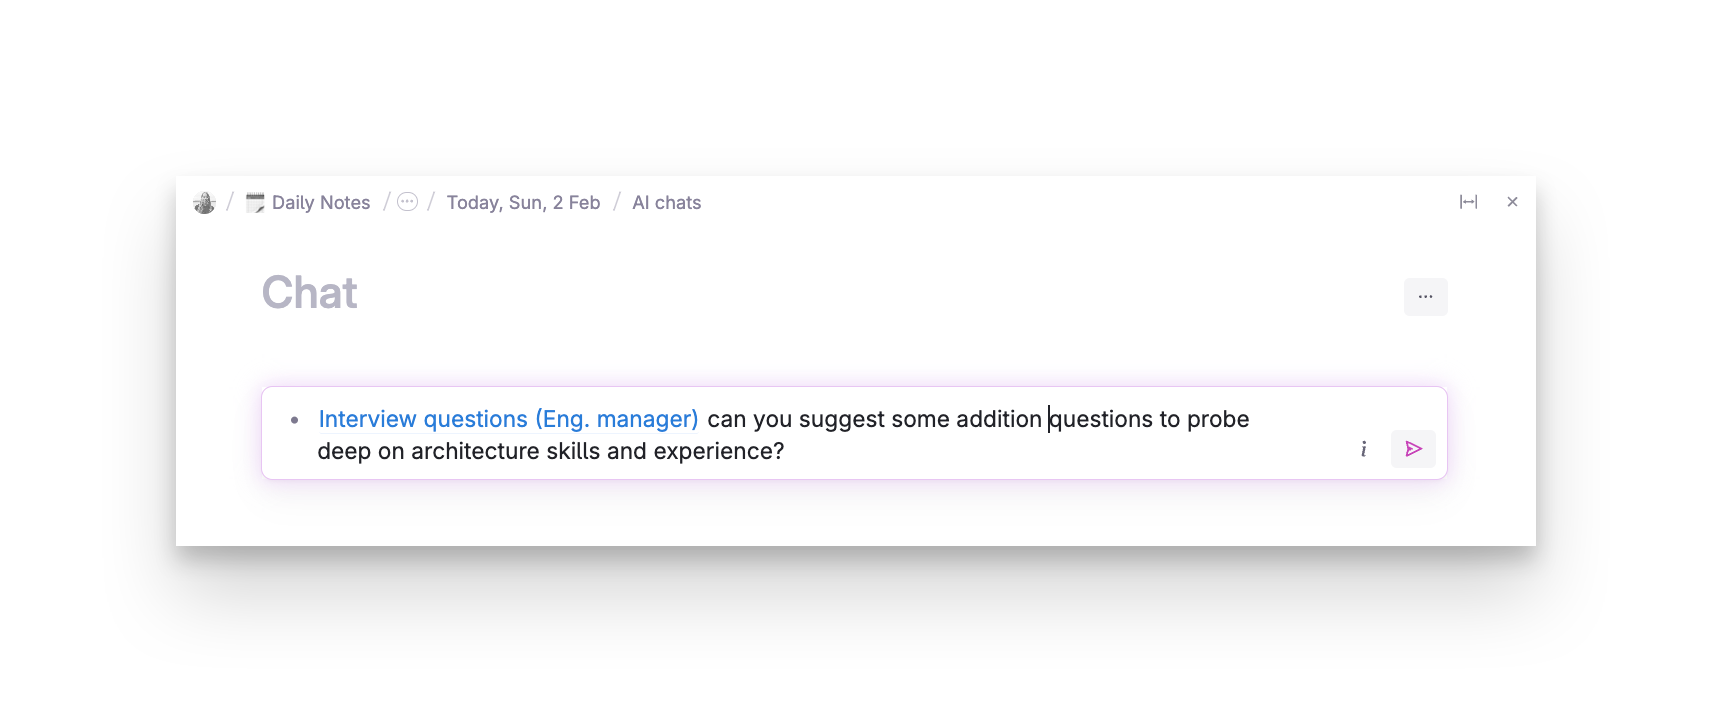
Task: Click the Daily Notes calendar icon
Action: click(x=255, y=203)
